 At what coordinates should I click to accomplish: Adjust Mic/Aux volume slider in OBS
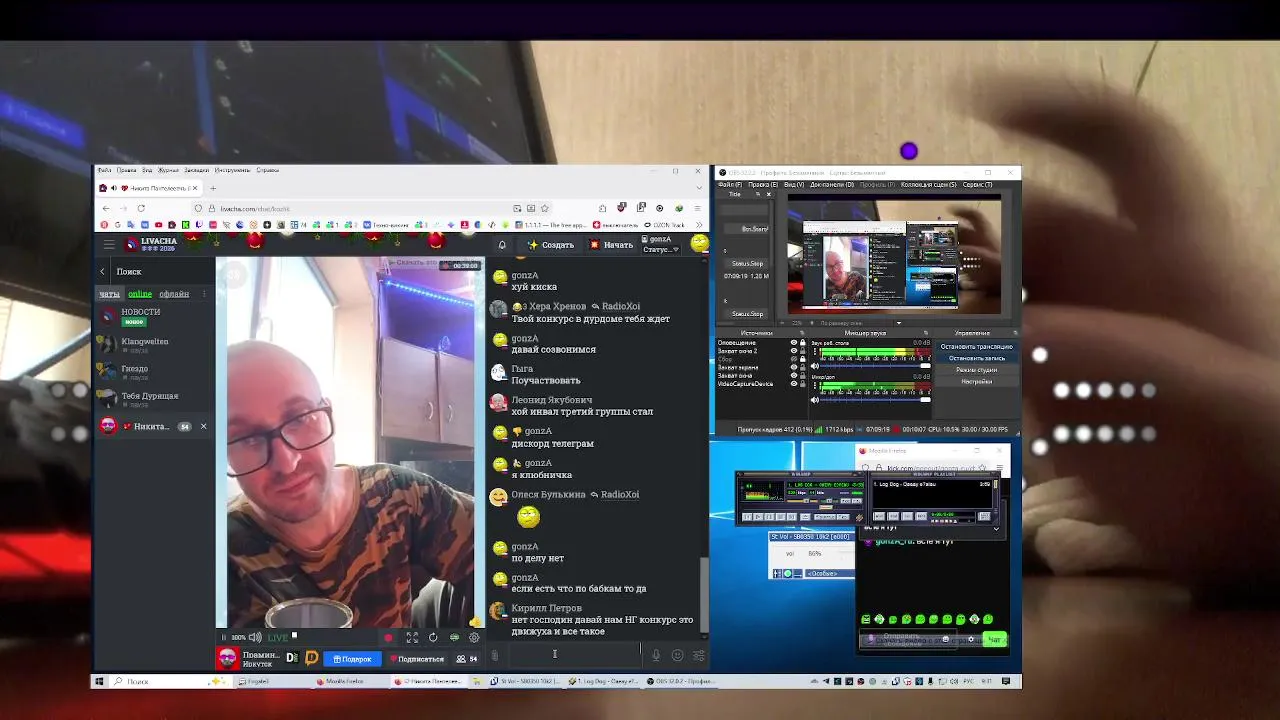click(x=875, y=400)
